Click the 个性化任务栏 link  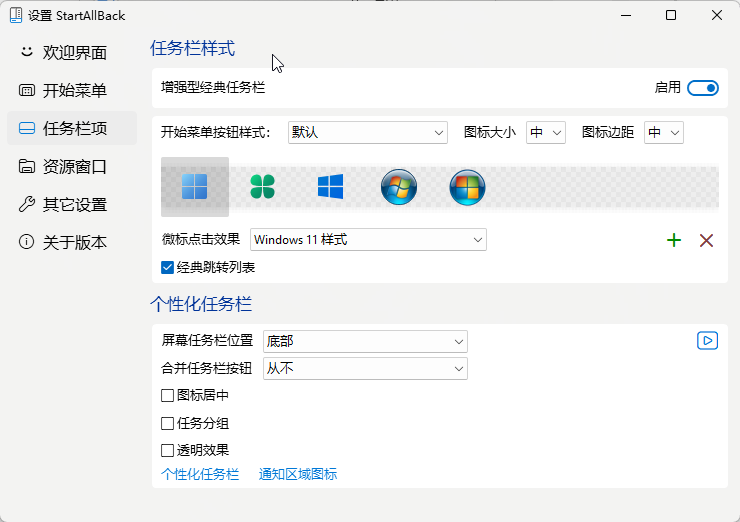pos(200,474)
